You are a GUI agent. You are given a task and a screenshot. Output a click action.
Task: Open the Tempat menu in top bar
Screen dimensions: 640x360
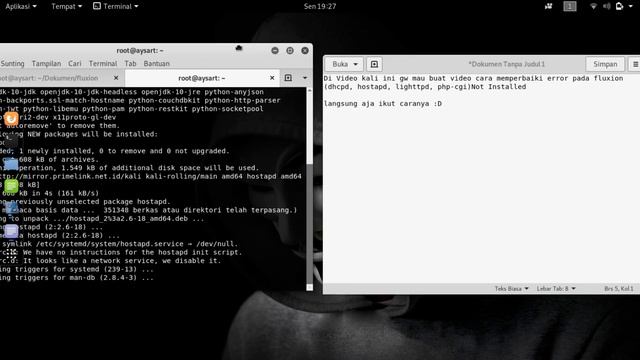coord(66,6)
